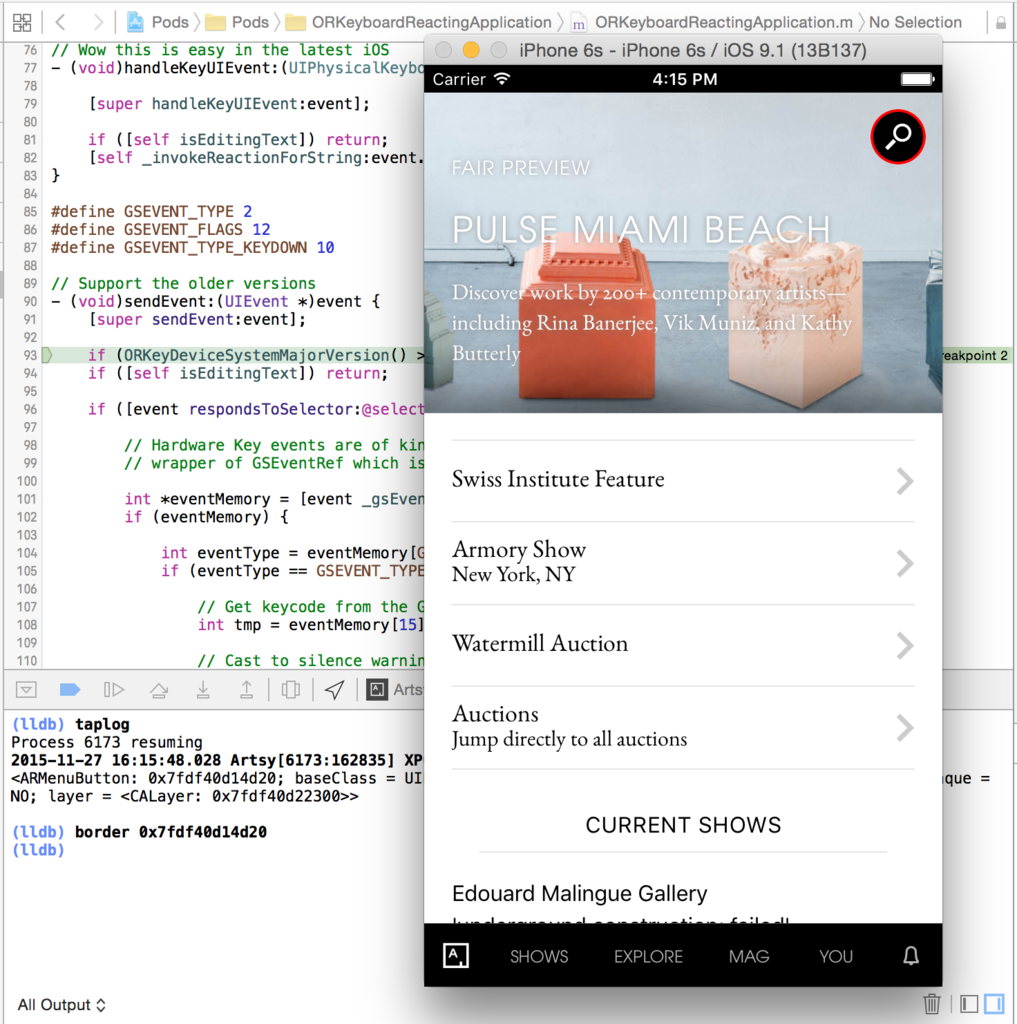This screenshot has width=1017, height=1024.
Task: Select Pods project in jump bar
Action: point(158,23)
